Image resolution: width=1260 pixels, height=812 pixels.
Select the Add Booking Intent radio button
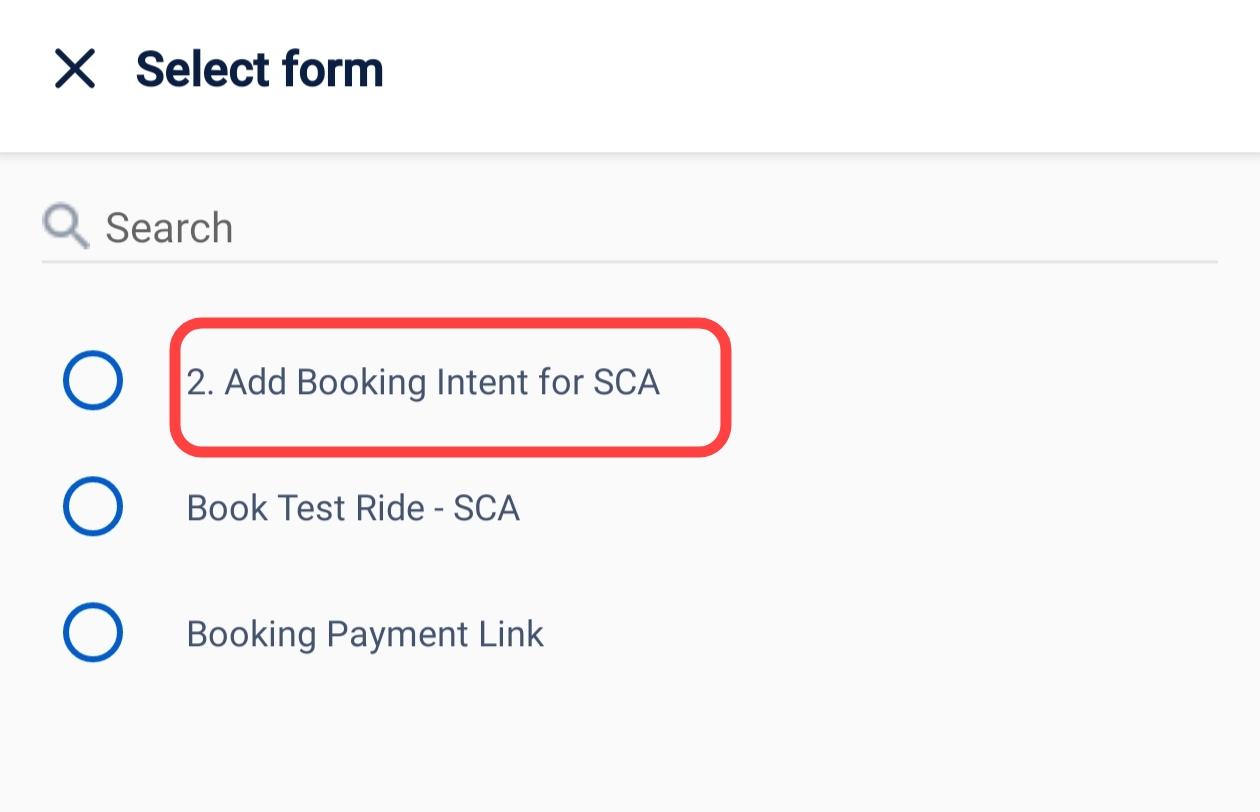tap(93, 381)
